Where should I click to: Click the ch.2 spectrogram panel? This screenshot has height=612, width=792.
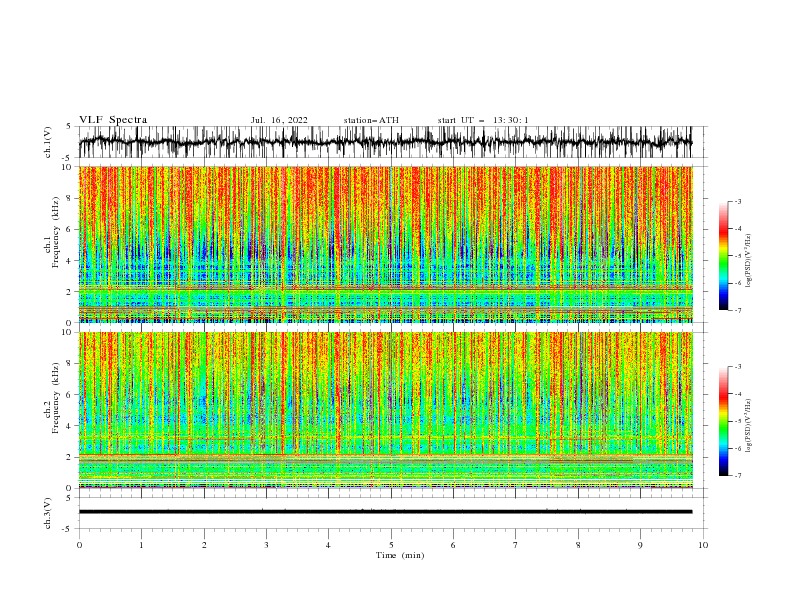(386, 410)
